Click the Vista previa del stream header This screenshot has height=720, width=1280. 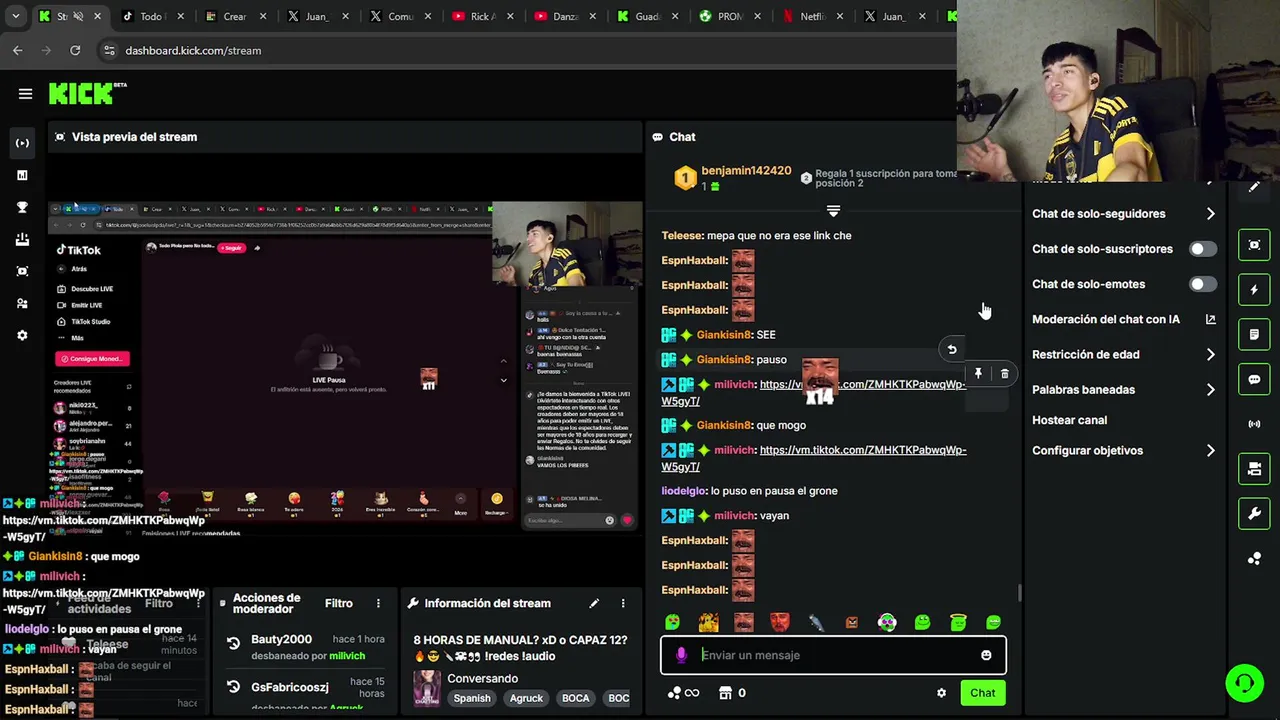click(134, 137)
